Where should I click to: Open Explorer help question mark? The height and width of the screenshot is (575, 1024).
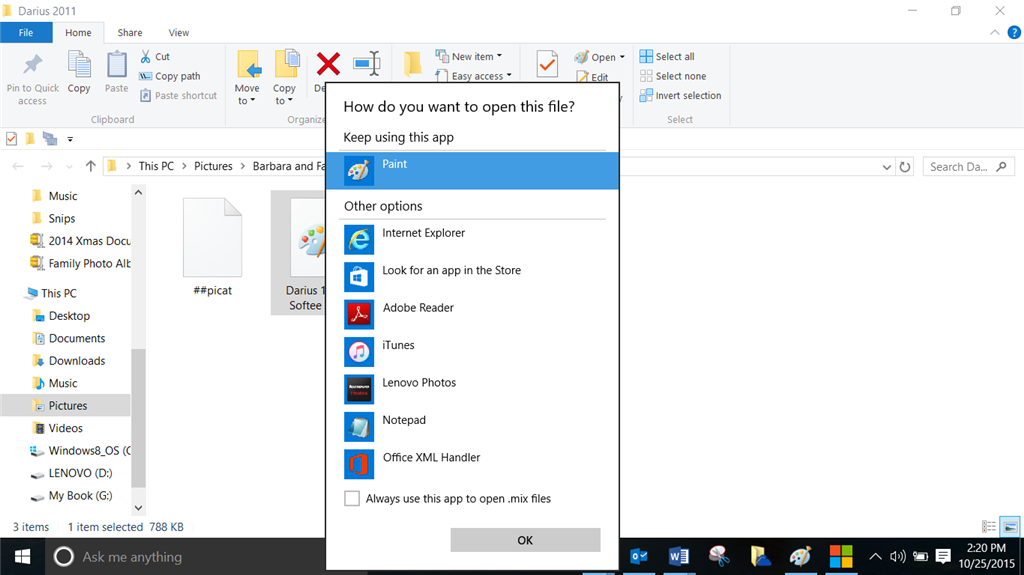(1014, 32)
